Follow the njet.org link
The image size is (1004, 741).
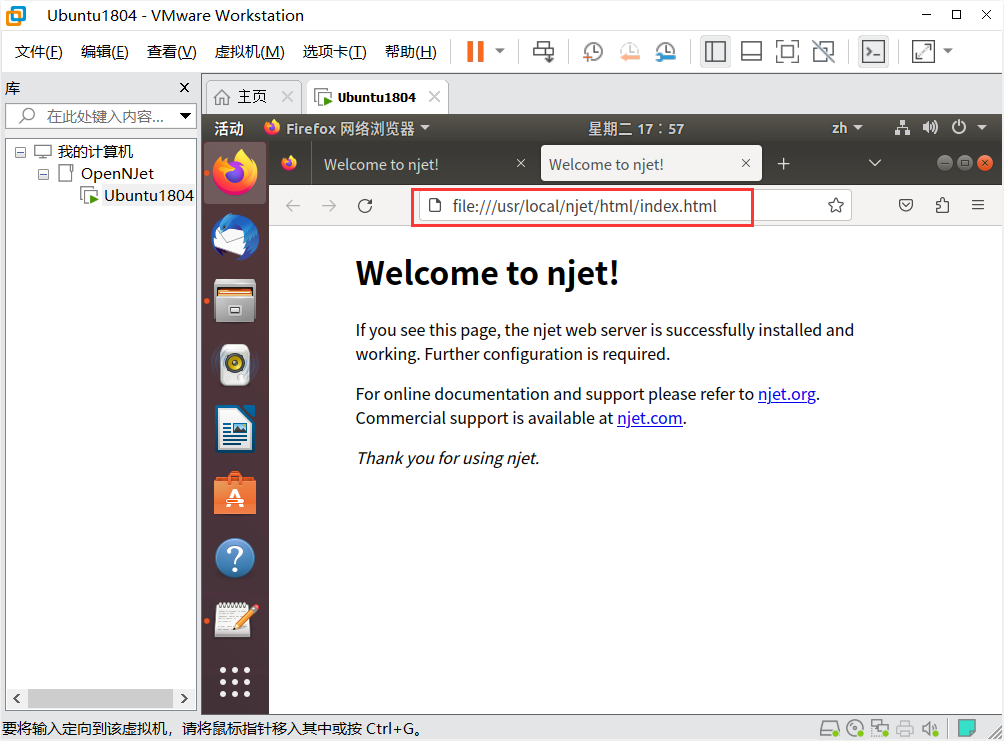coord(786,394)
